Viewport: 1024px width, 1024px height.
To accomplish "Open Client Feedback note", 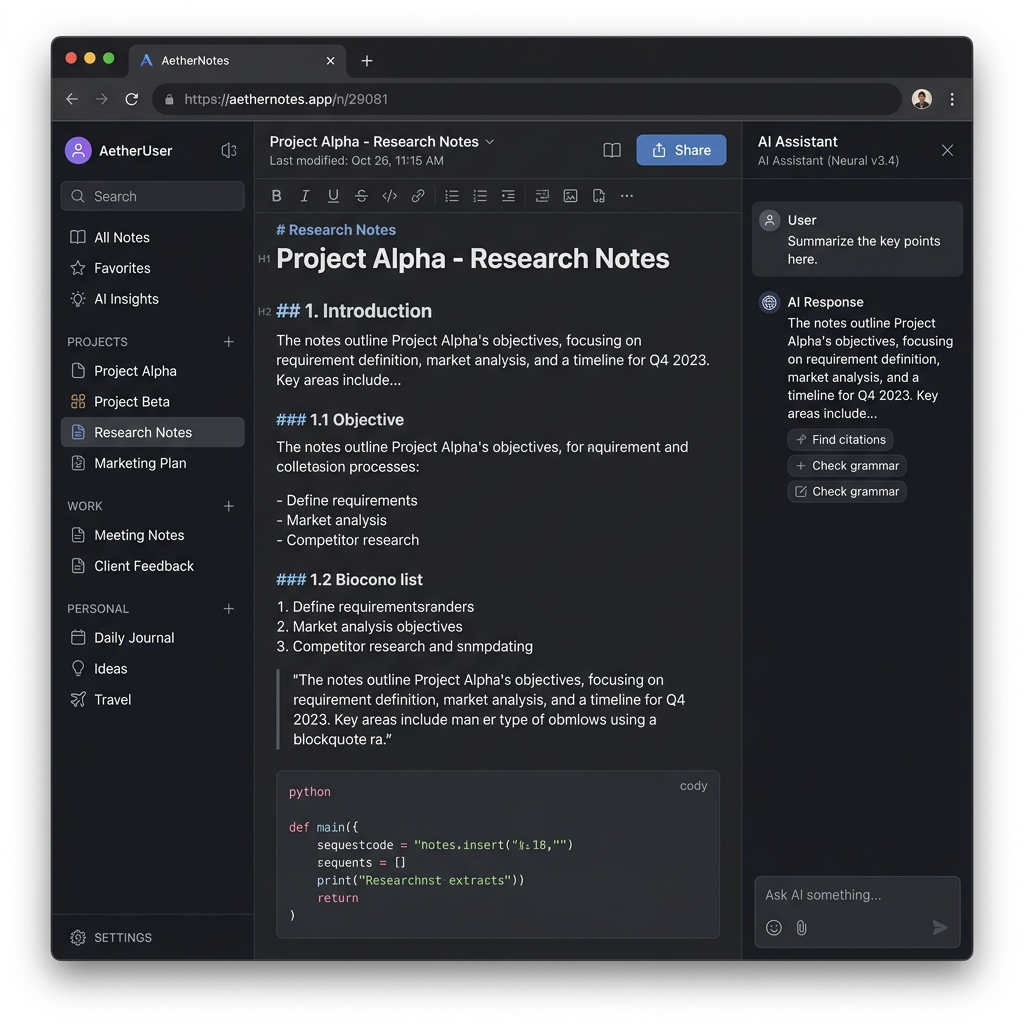I will coord(153,566).
